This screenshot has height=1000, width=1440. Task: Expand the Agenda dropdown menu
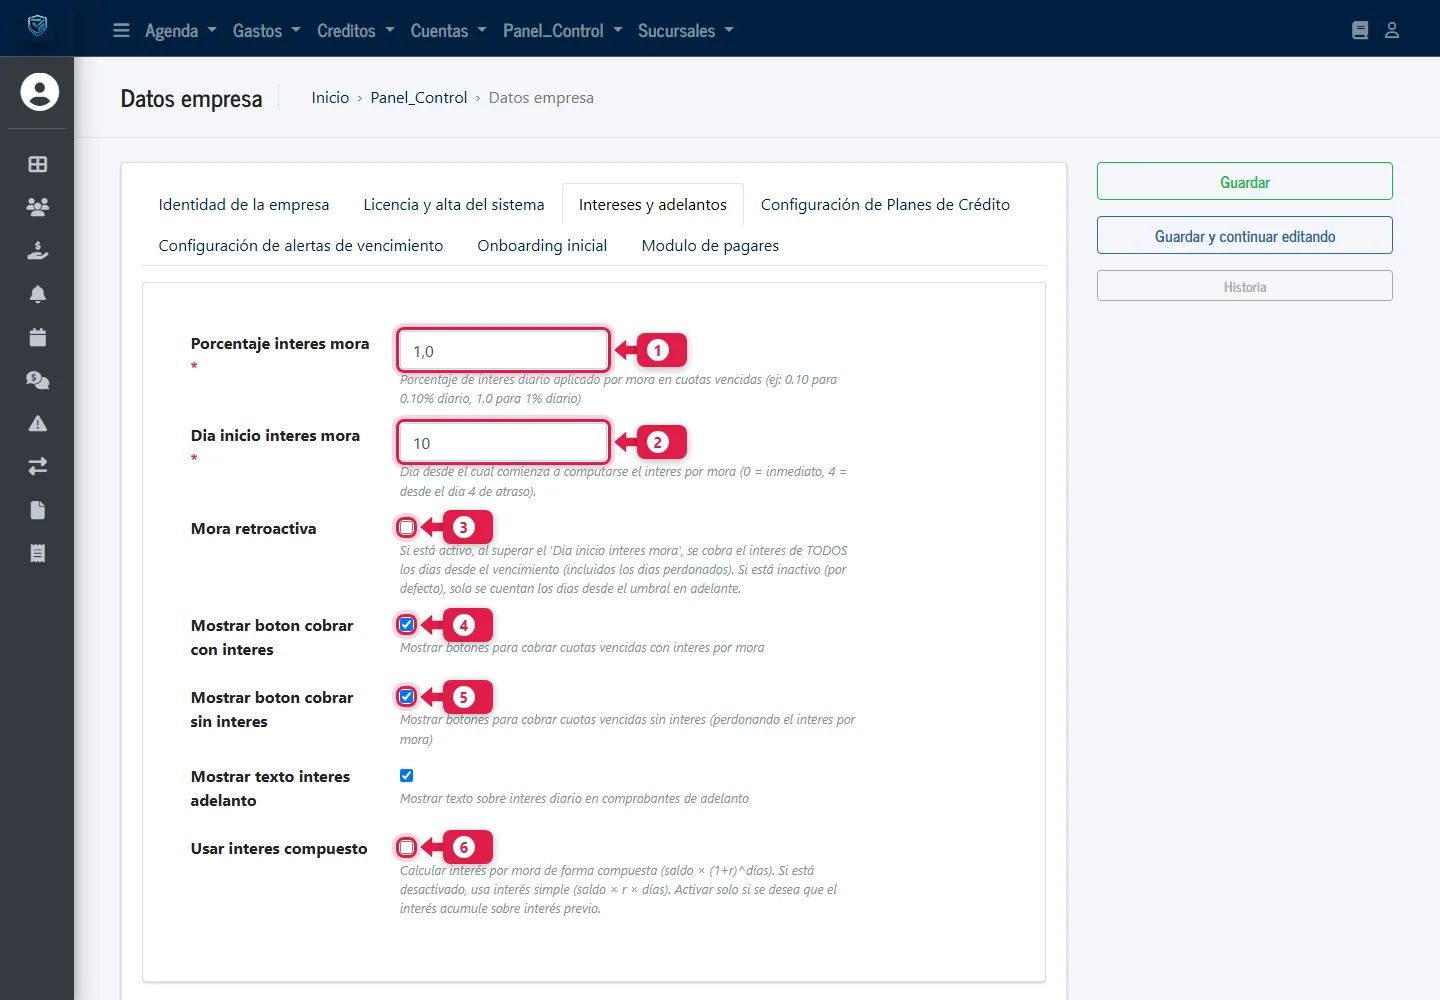[181, 30]
